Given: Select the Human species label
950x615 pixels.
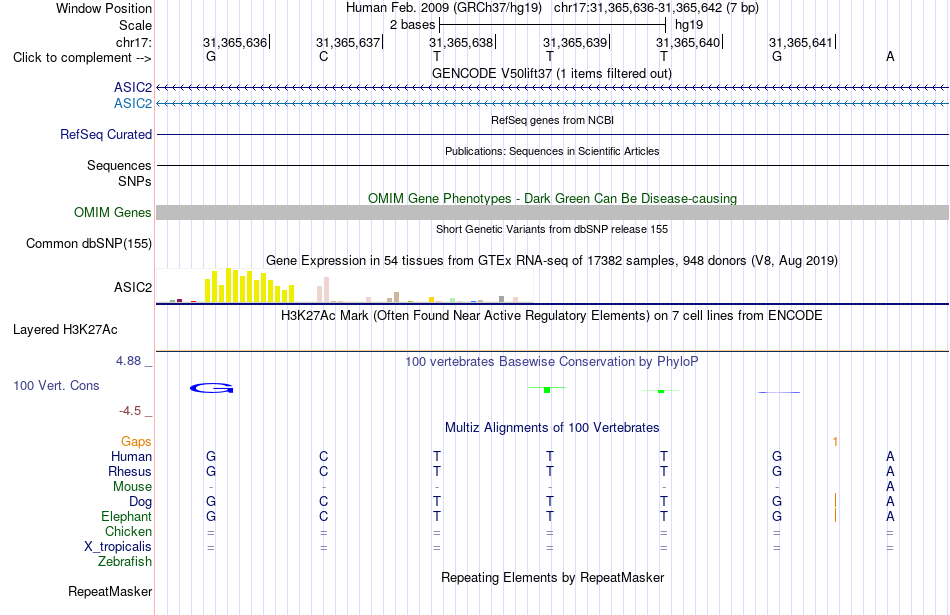Looking at the screenshot, I should tap(131, 456).
